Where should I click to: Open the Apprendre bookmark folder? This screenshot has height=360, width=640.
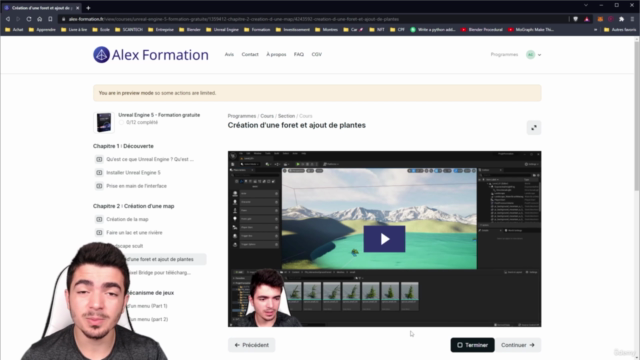point(42,30)
